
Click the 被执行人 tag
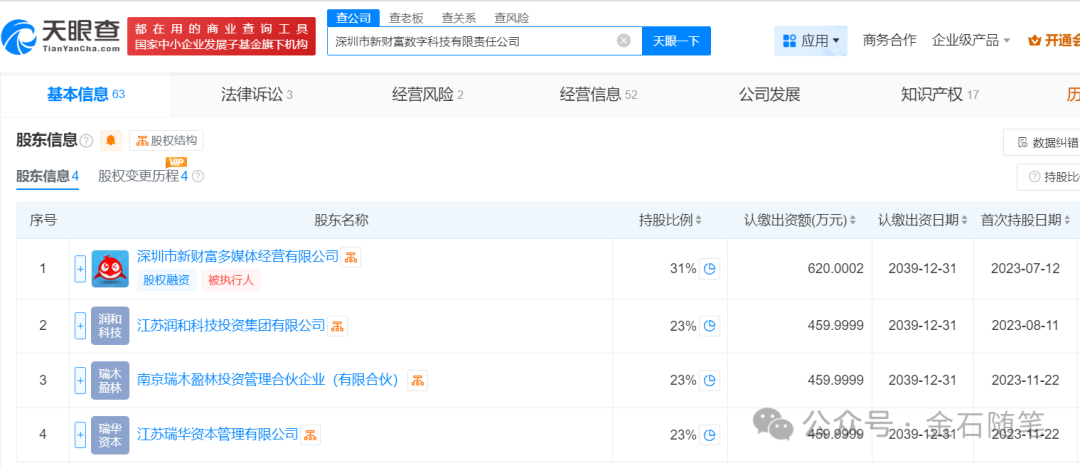click(x=231, y=280)
